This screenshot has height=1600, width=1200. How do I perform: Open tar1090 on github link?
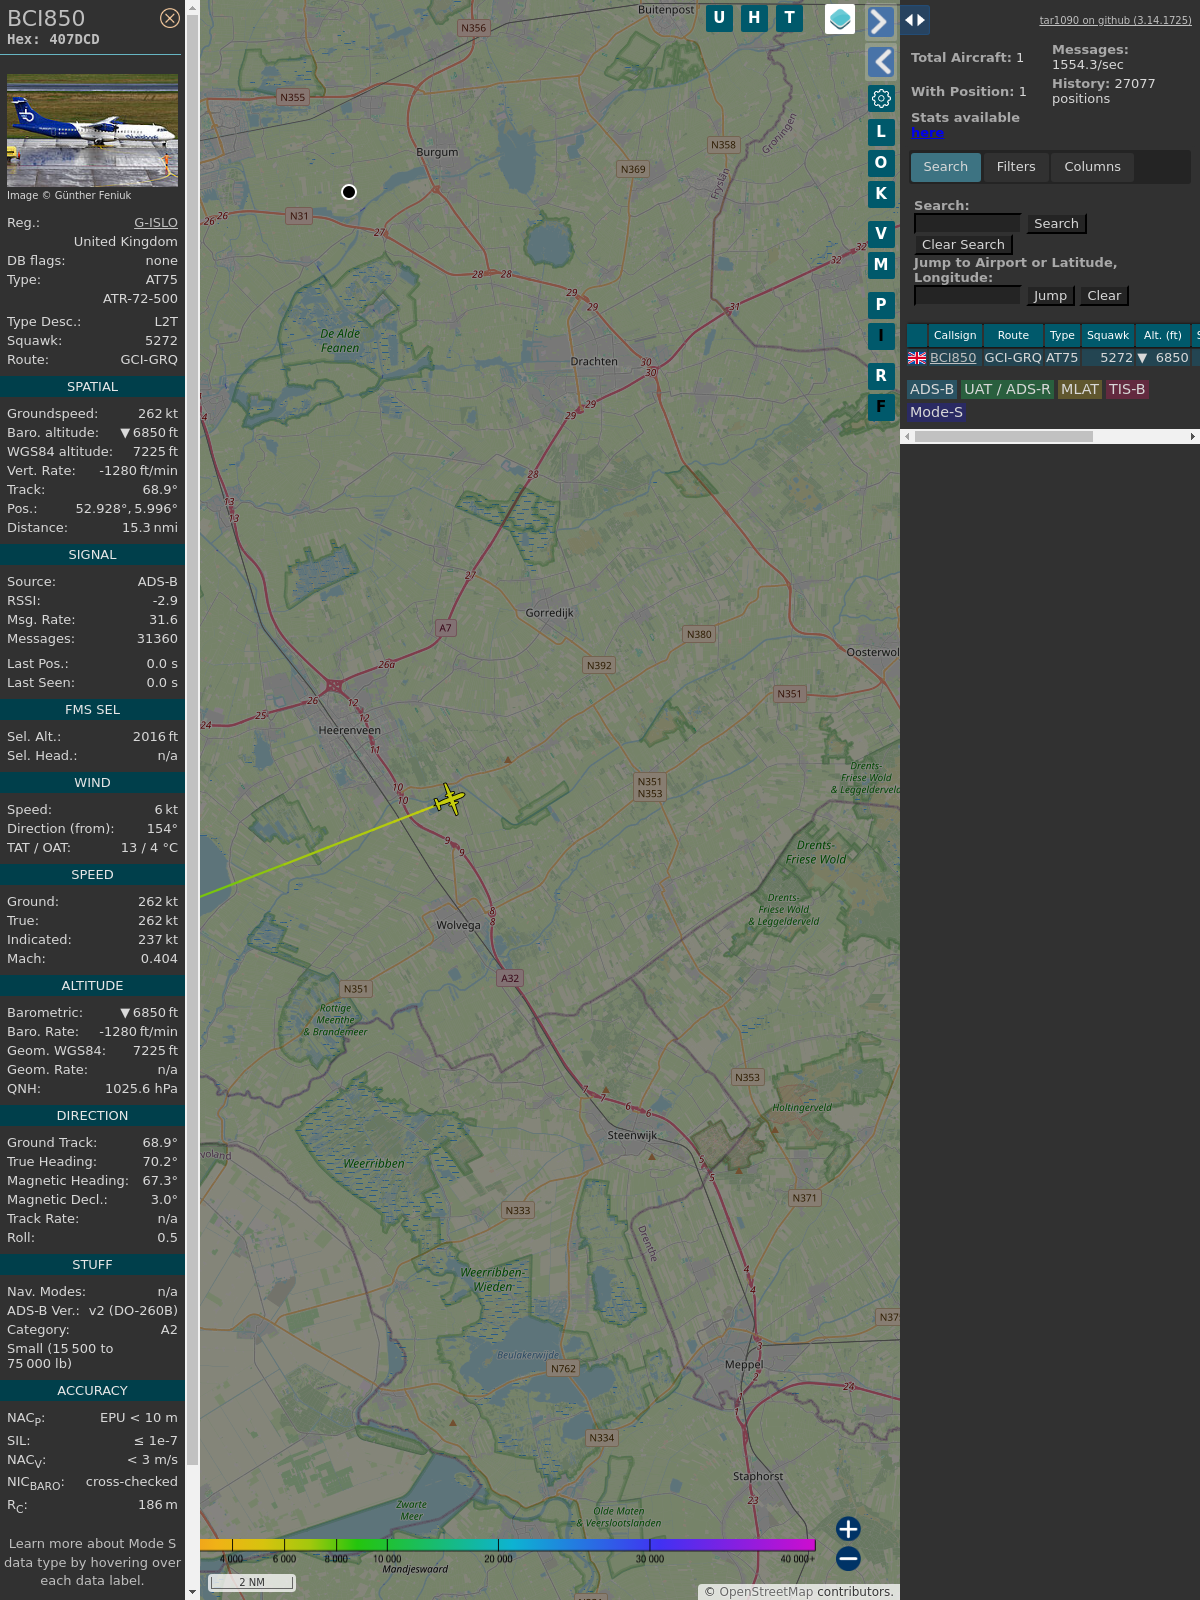tap(1115, 20)
